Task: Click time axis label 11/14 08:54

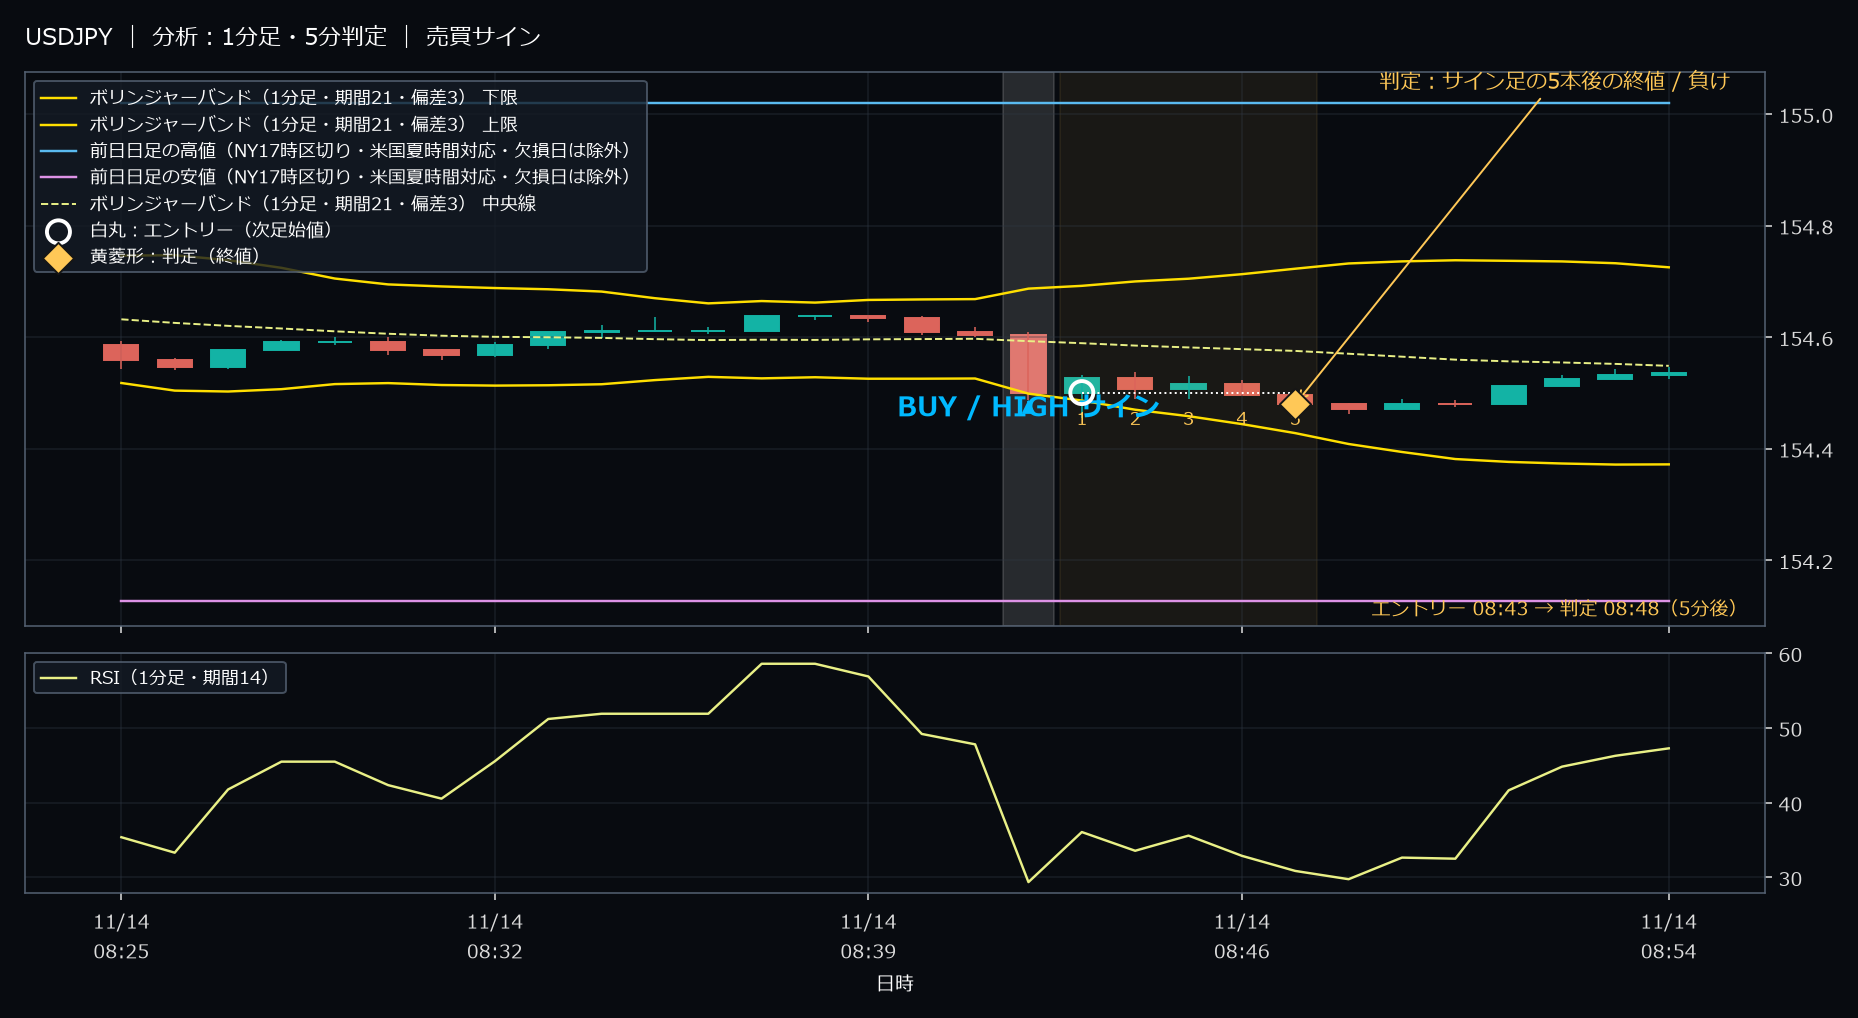Action: 1669,937
